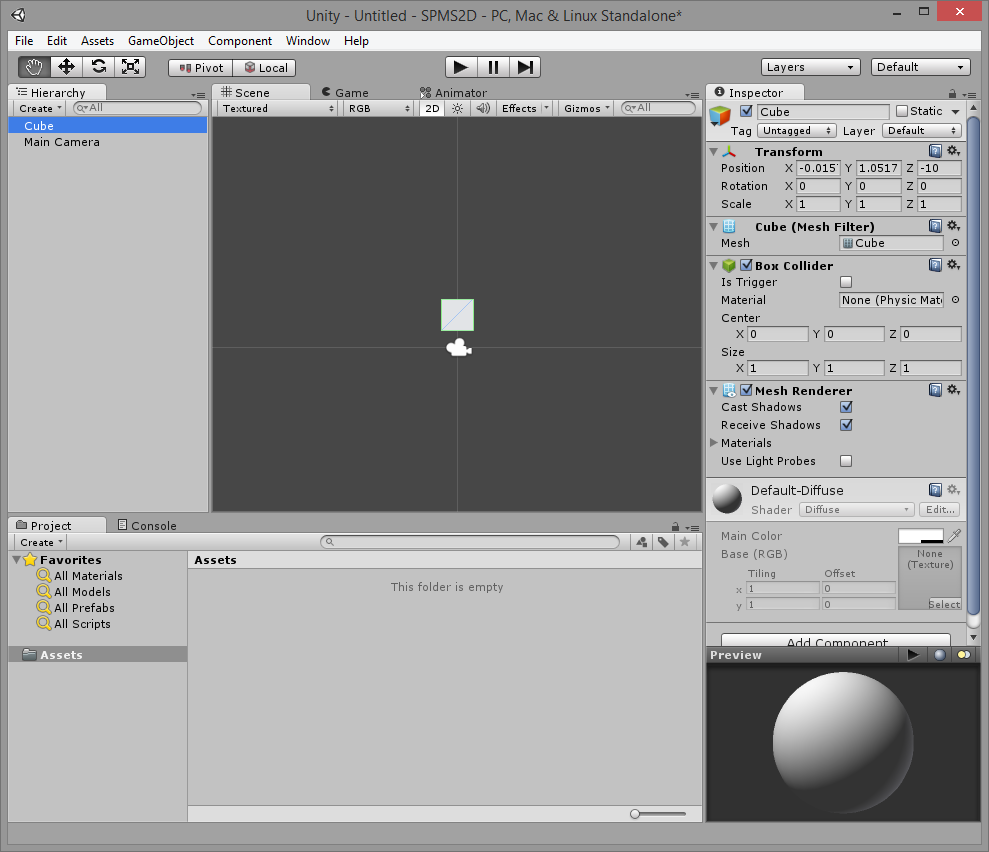Image resolution: width=989 pixels, height=852 pixels.
Task: Open the Layers dropdown
Action: pos(810,67)
